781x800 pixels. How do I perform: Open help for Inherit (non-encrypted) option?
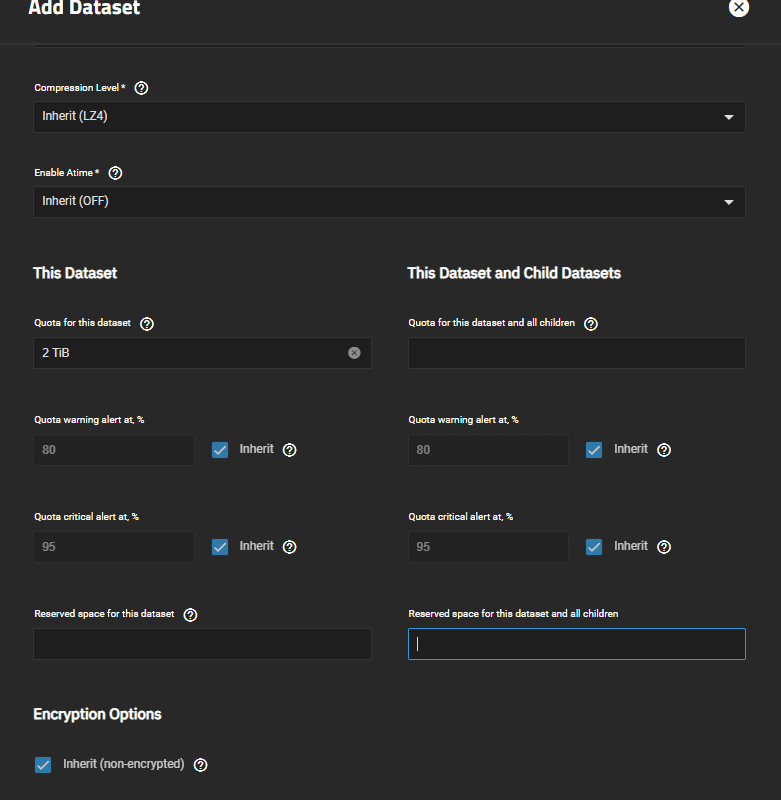pos(200,765)
